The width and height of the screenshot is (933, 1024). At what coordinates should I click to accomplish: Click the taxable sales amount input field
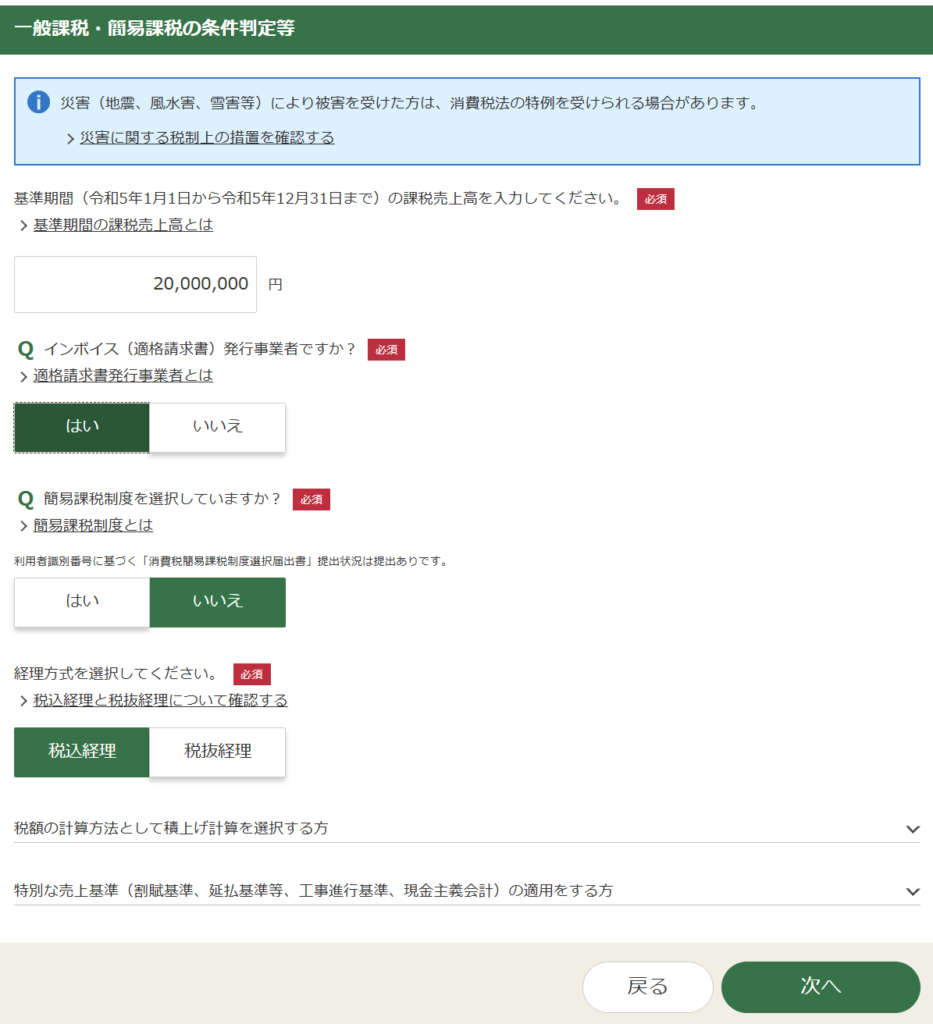(136, 284)
